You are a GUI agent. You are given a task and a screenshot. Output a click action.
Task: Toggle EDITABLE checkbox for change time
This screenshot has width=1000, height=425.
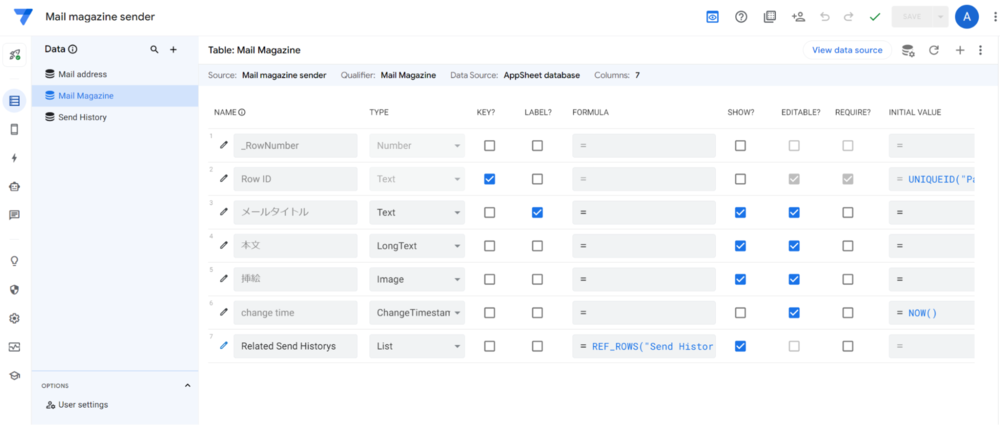tap(794, 313)
